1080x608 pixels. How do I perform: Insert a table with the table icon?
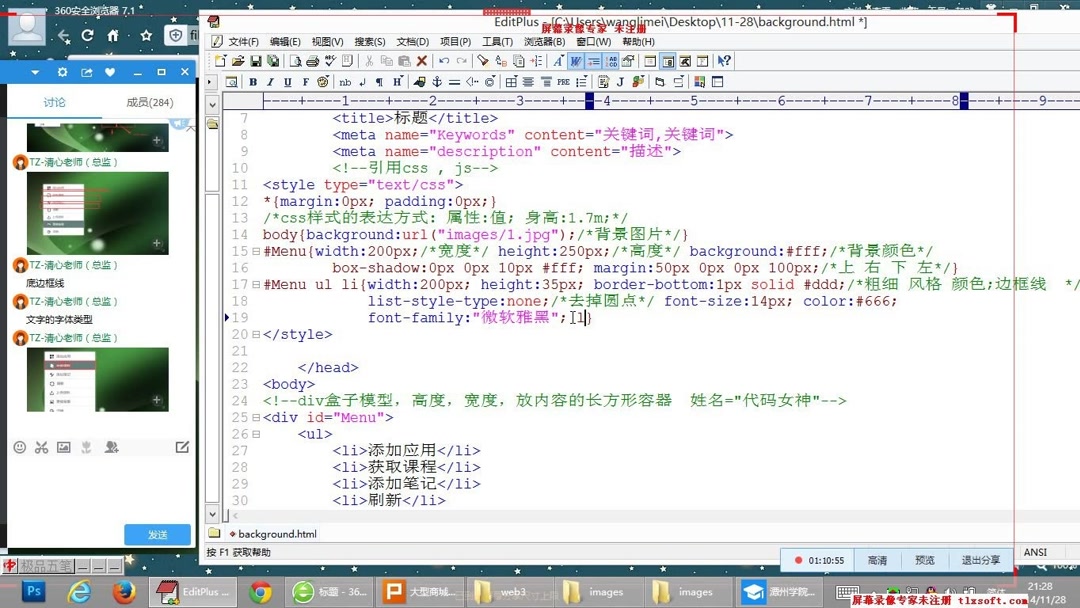click(x=511, y=82)
